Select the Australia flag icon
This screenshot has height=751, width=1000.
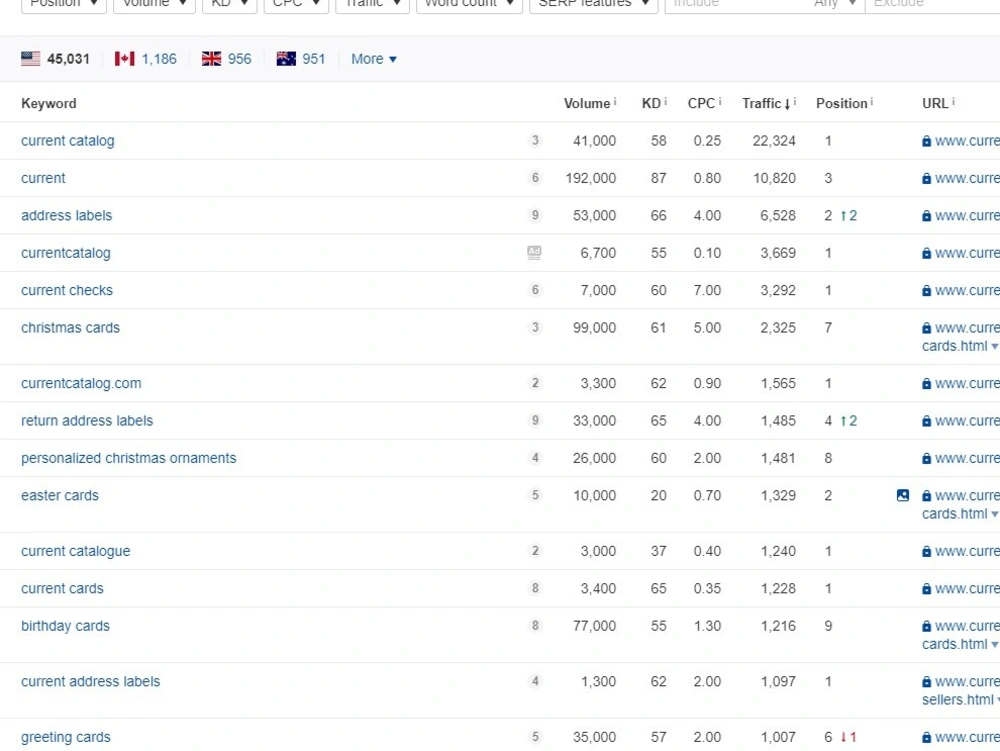click(286, 59)
